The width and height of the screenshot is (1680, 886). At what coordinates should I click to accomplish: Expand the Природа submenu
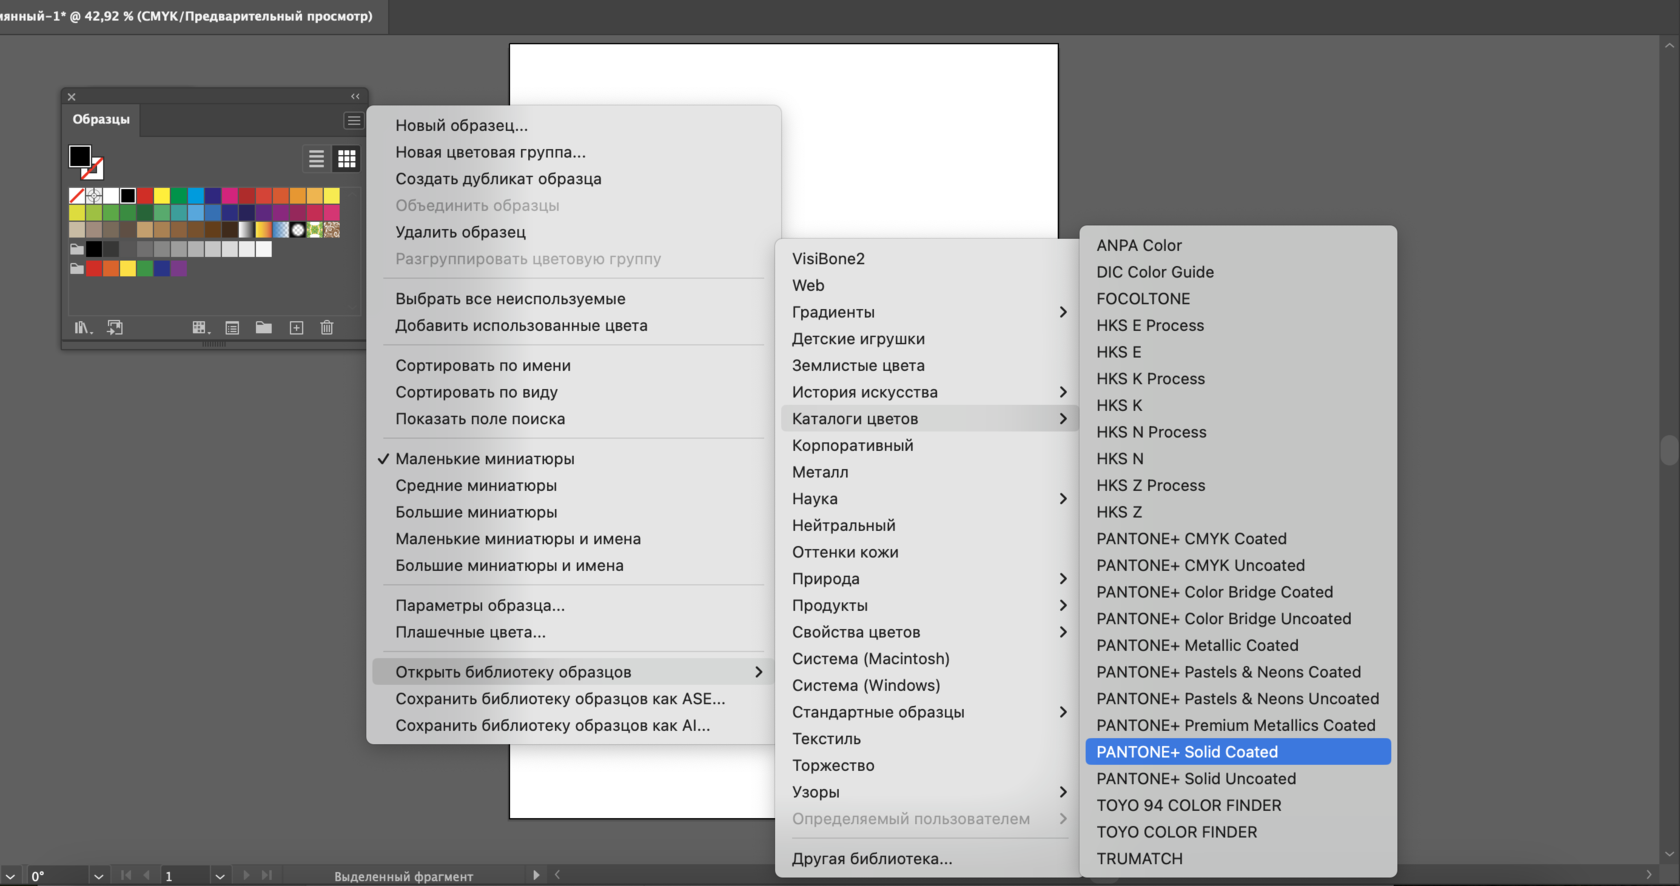(x=928, y=579)
